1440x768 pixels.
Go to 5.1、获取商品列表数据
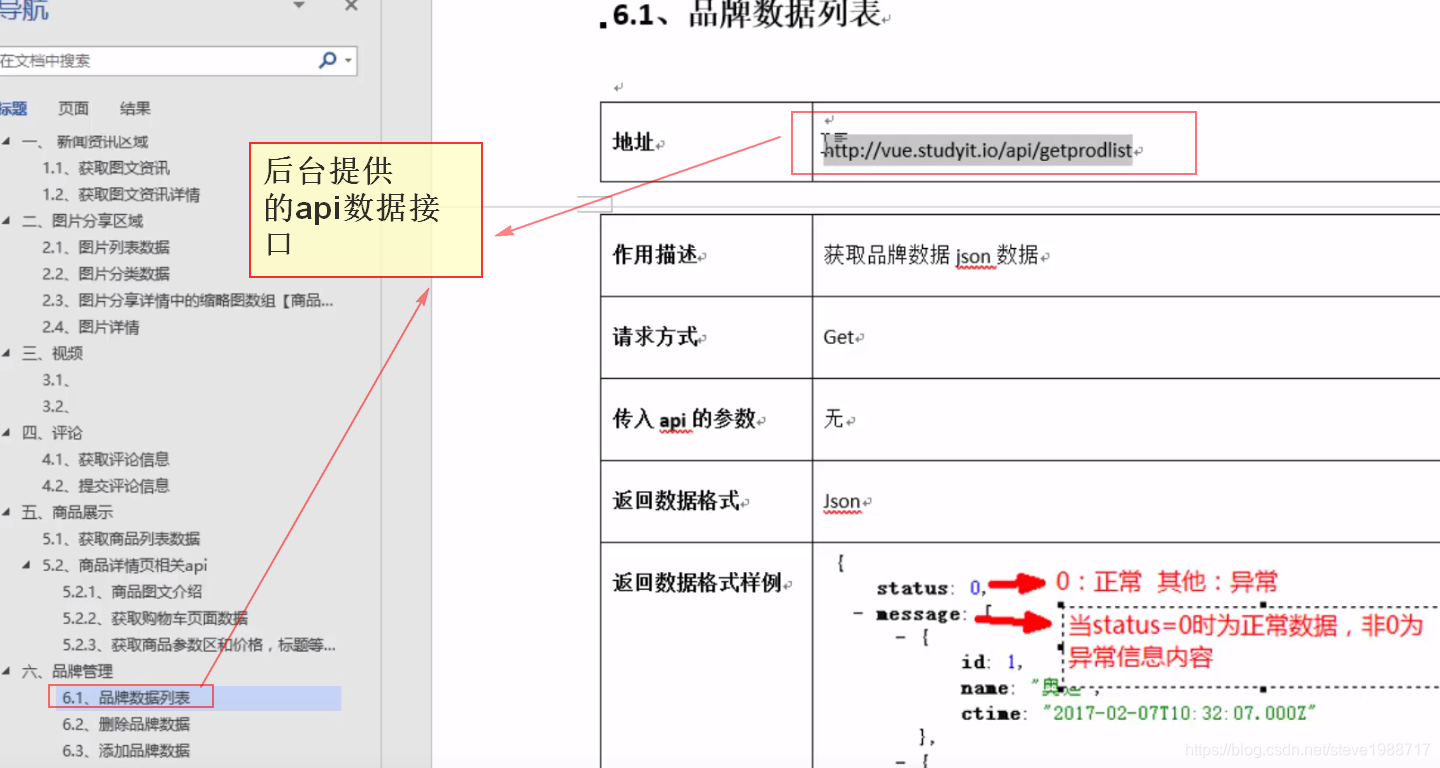[121, 539]
